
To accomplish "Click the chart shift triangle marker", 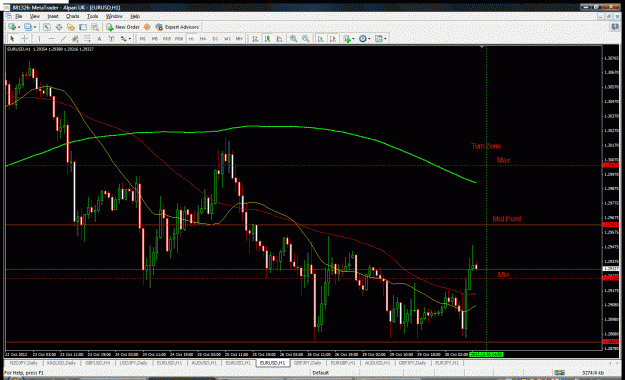I will click(x=482, y=47).
